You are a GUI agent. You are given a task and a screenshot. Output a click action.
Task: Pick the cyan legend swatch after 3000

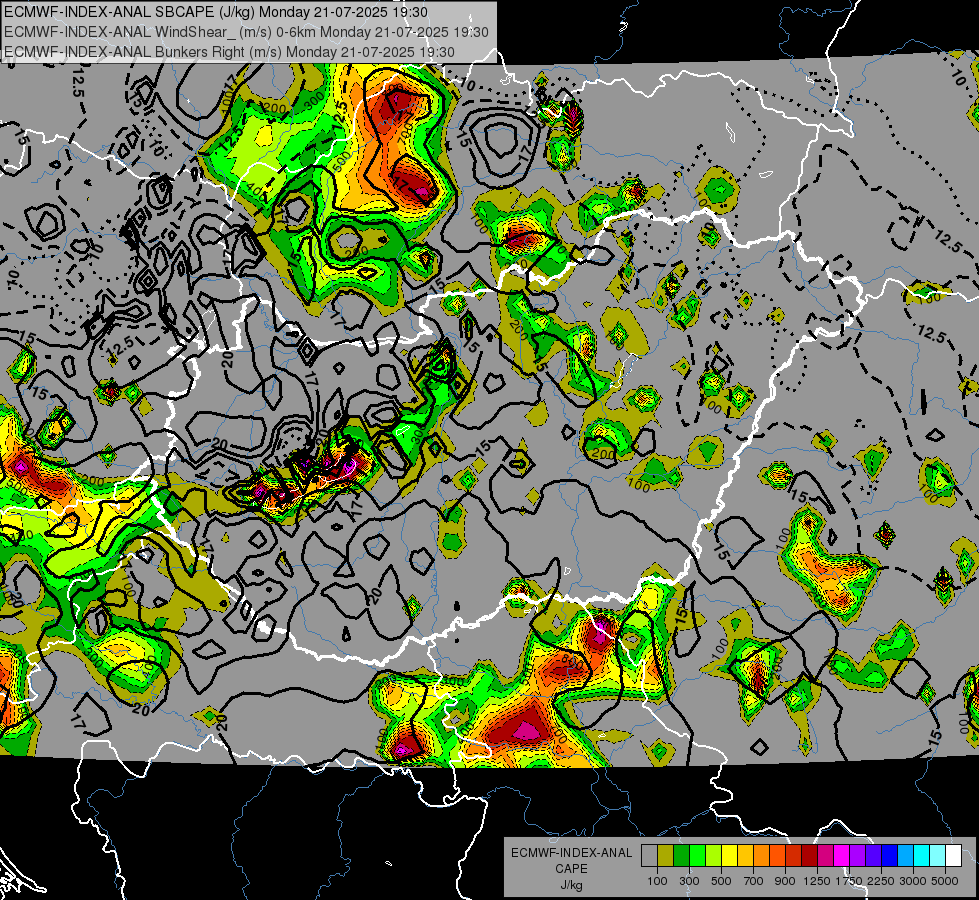(x=922, y=855)
